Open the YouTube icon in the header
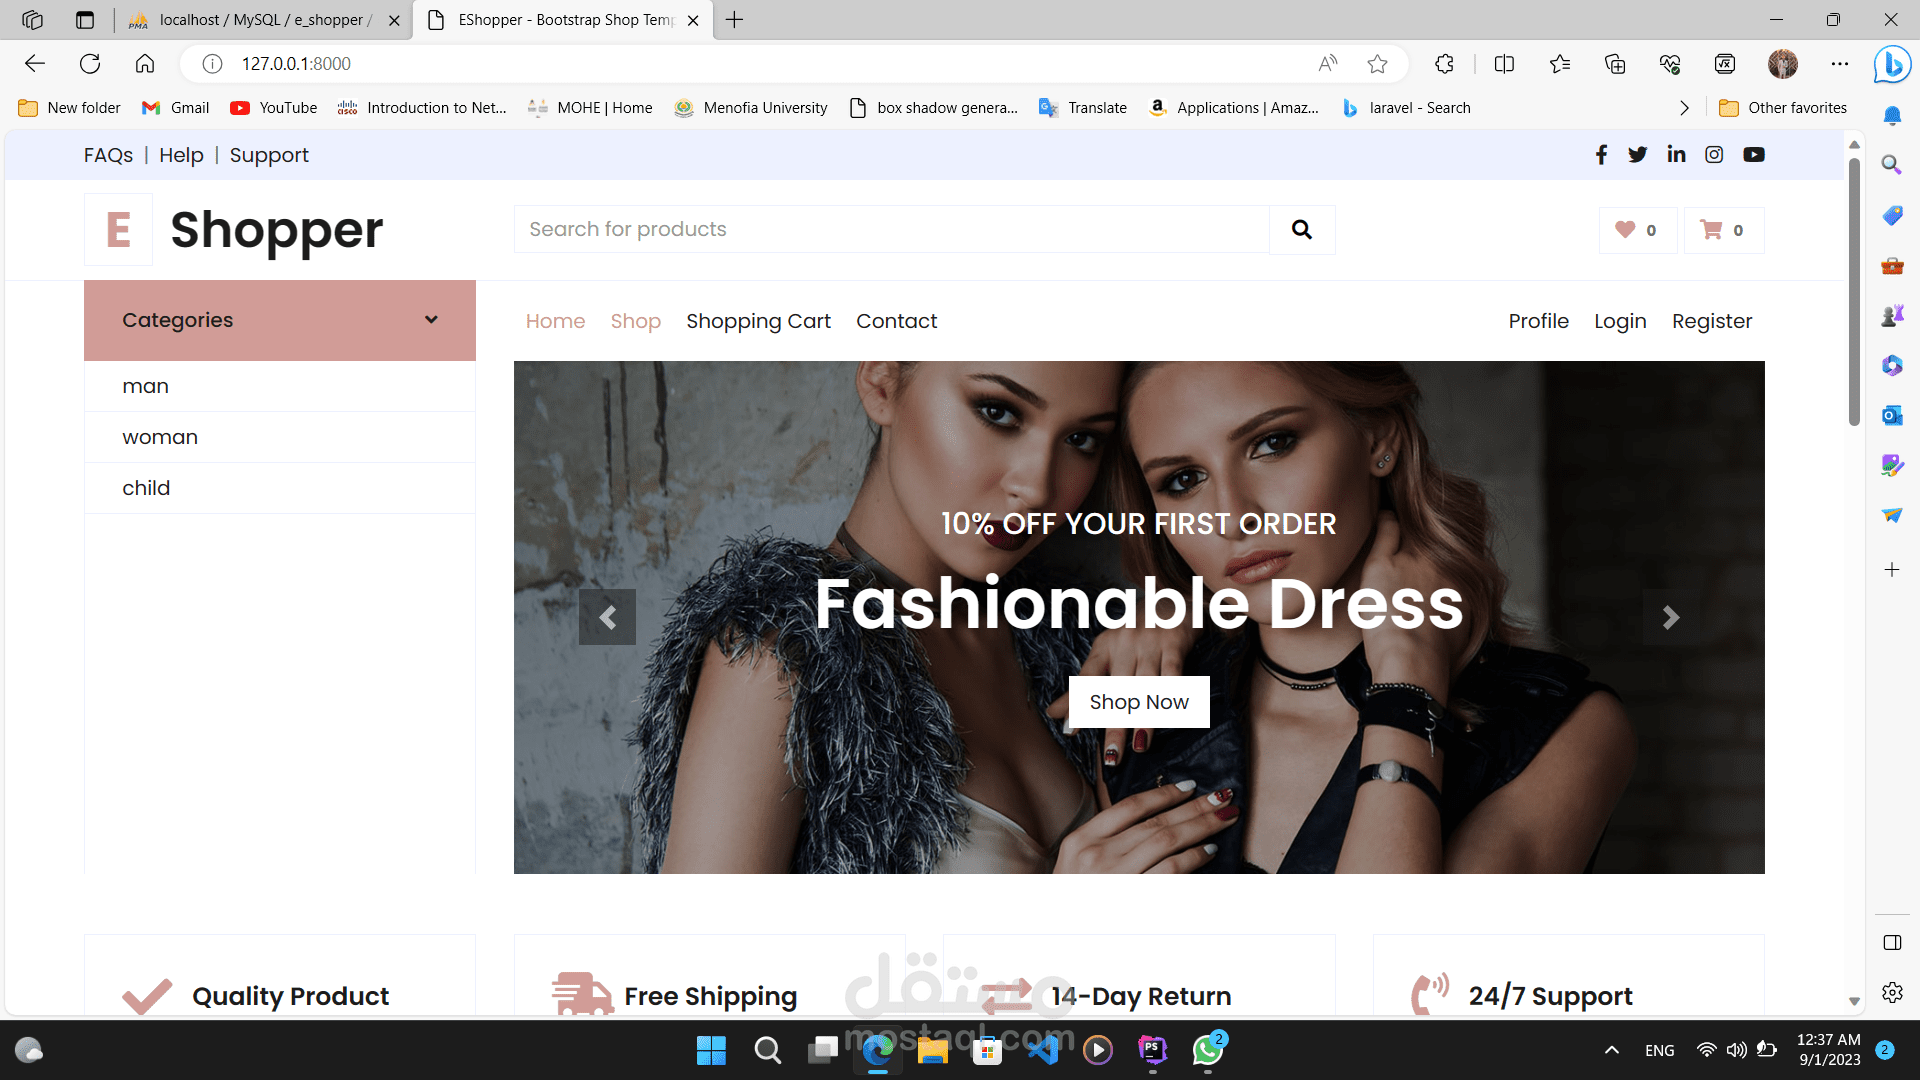This screenshot has width=1920, height=1080. pos(1753,154)
